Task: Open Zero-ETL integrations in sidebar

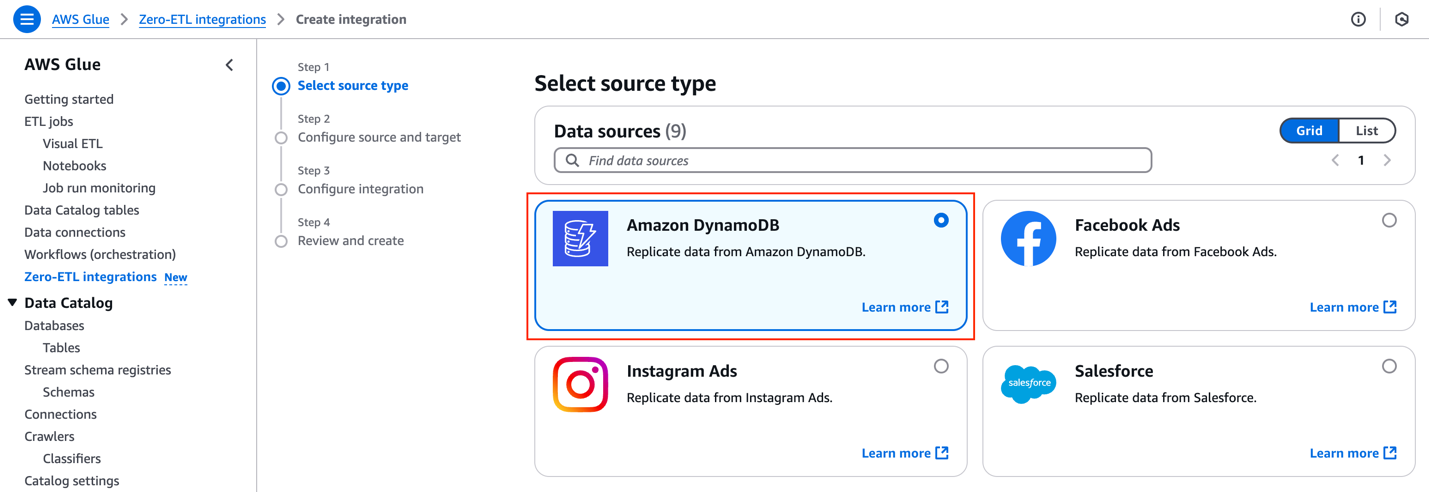Action: point(90,277)
